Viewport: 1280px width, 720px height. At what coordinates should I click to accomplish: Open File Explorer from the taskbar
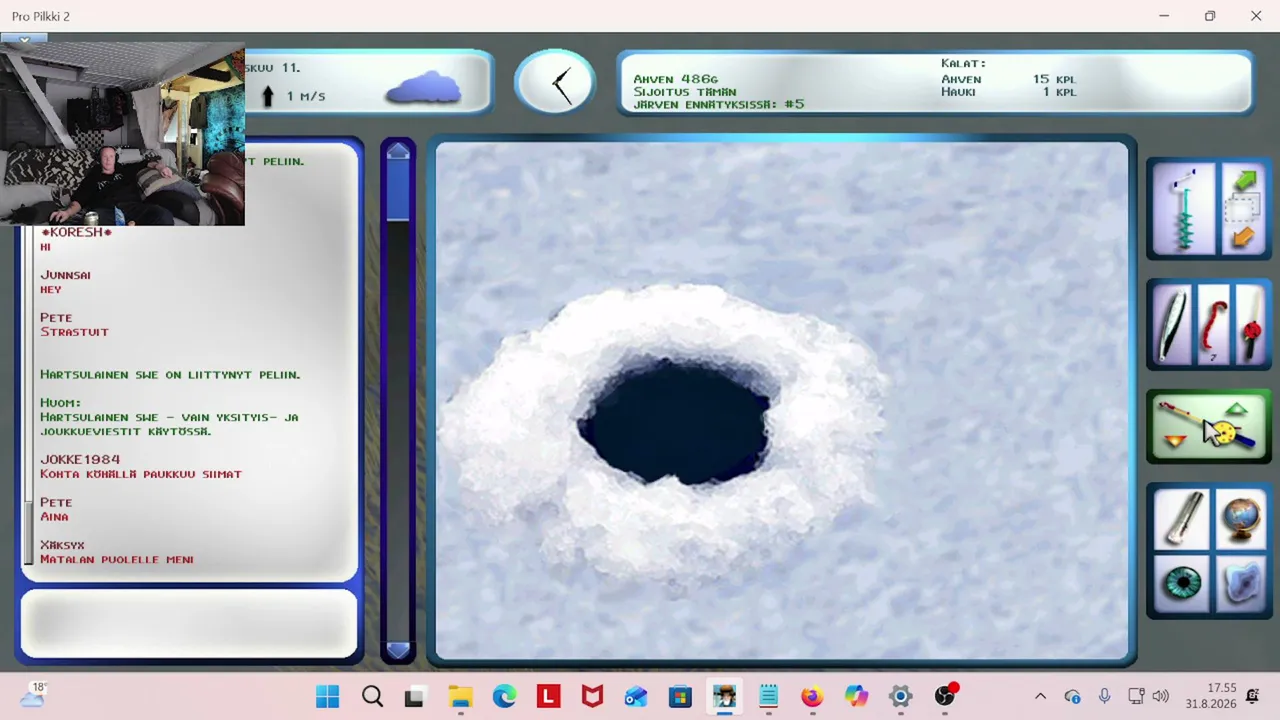(x=460, y=696)
